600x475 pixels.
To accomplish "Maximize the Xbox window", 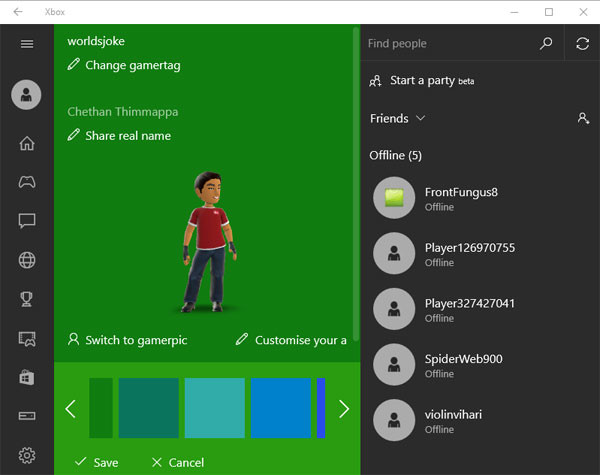I will pos(549,12).
